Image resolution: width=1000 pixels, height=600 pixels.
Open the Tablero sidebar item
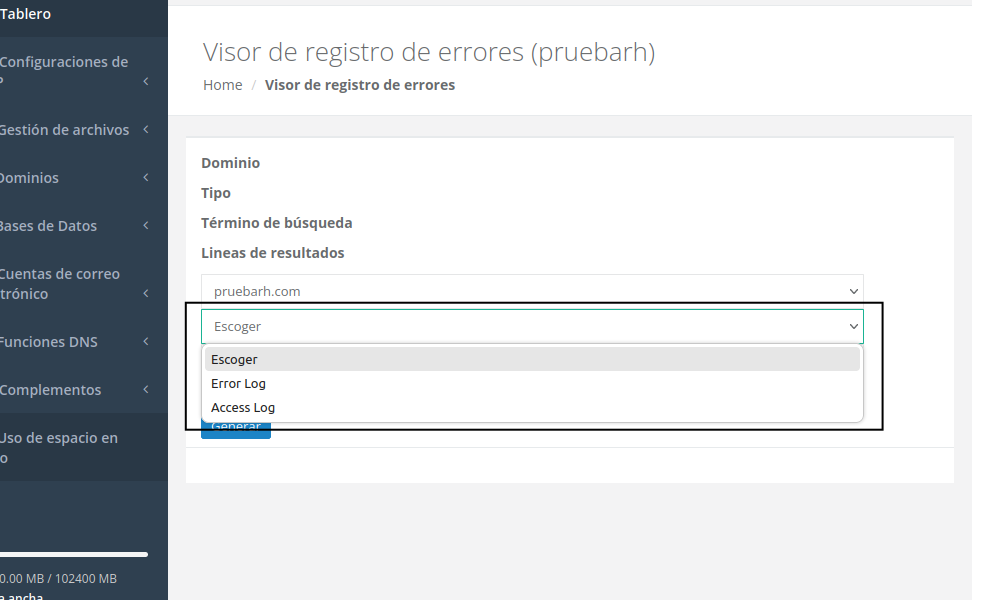pos(26,14)
